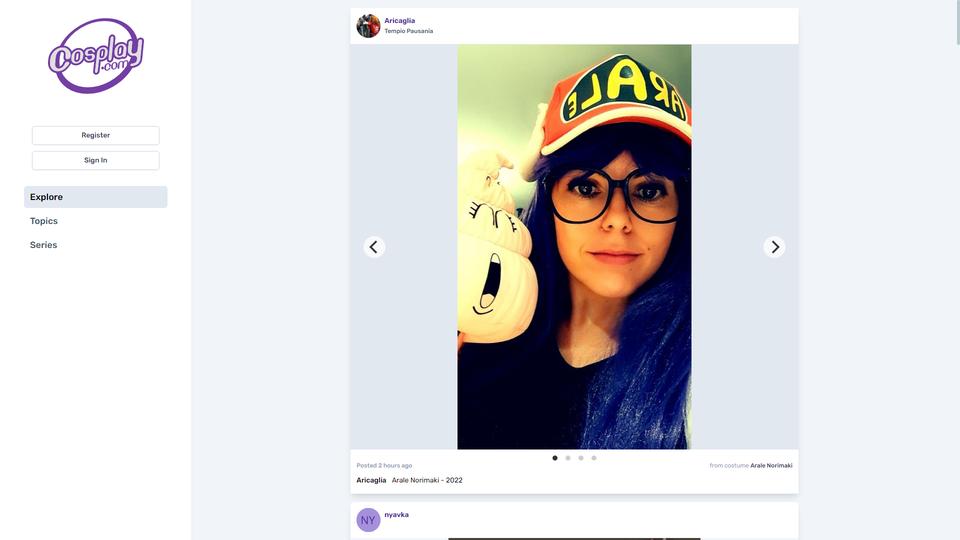Advance to next photo with right arrow
The height and width of the screenshot is (540, 960).
point(774,247)
